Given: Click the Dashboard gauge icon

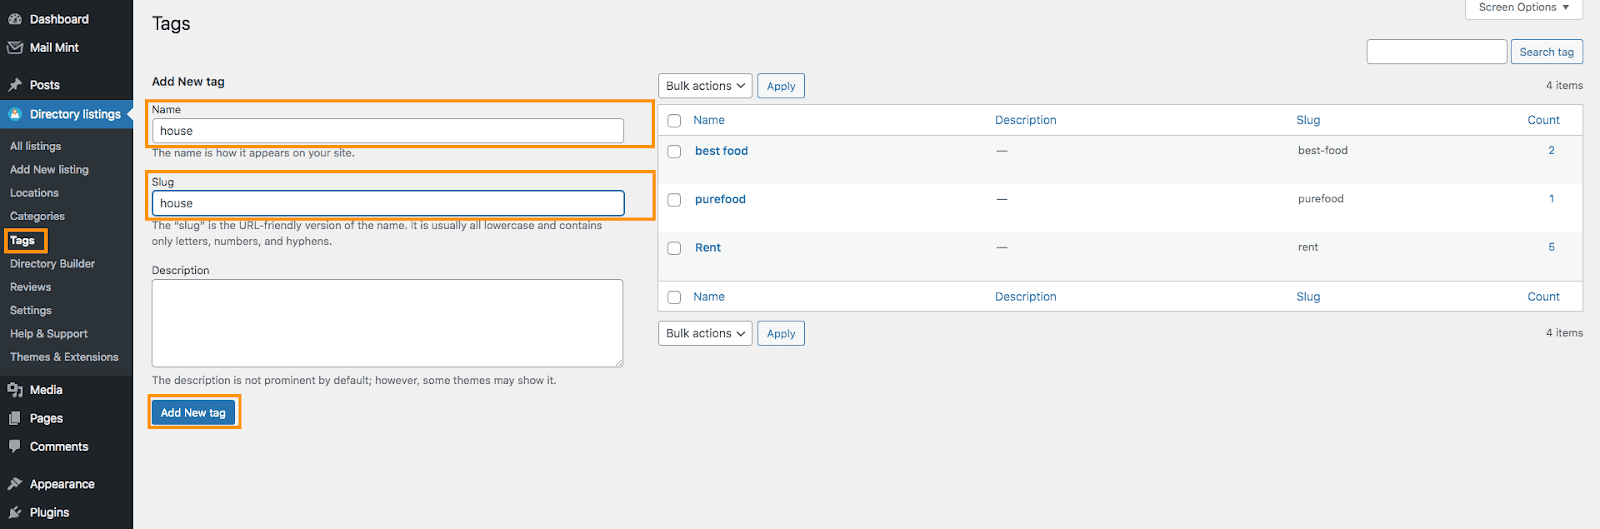Looking at the screenshot, I should [15, 19].
